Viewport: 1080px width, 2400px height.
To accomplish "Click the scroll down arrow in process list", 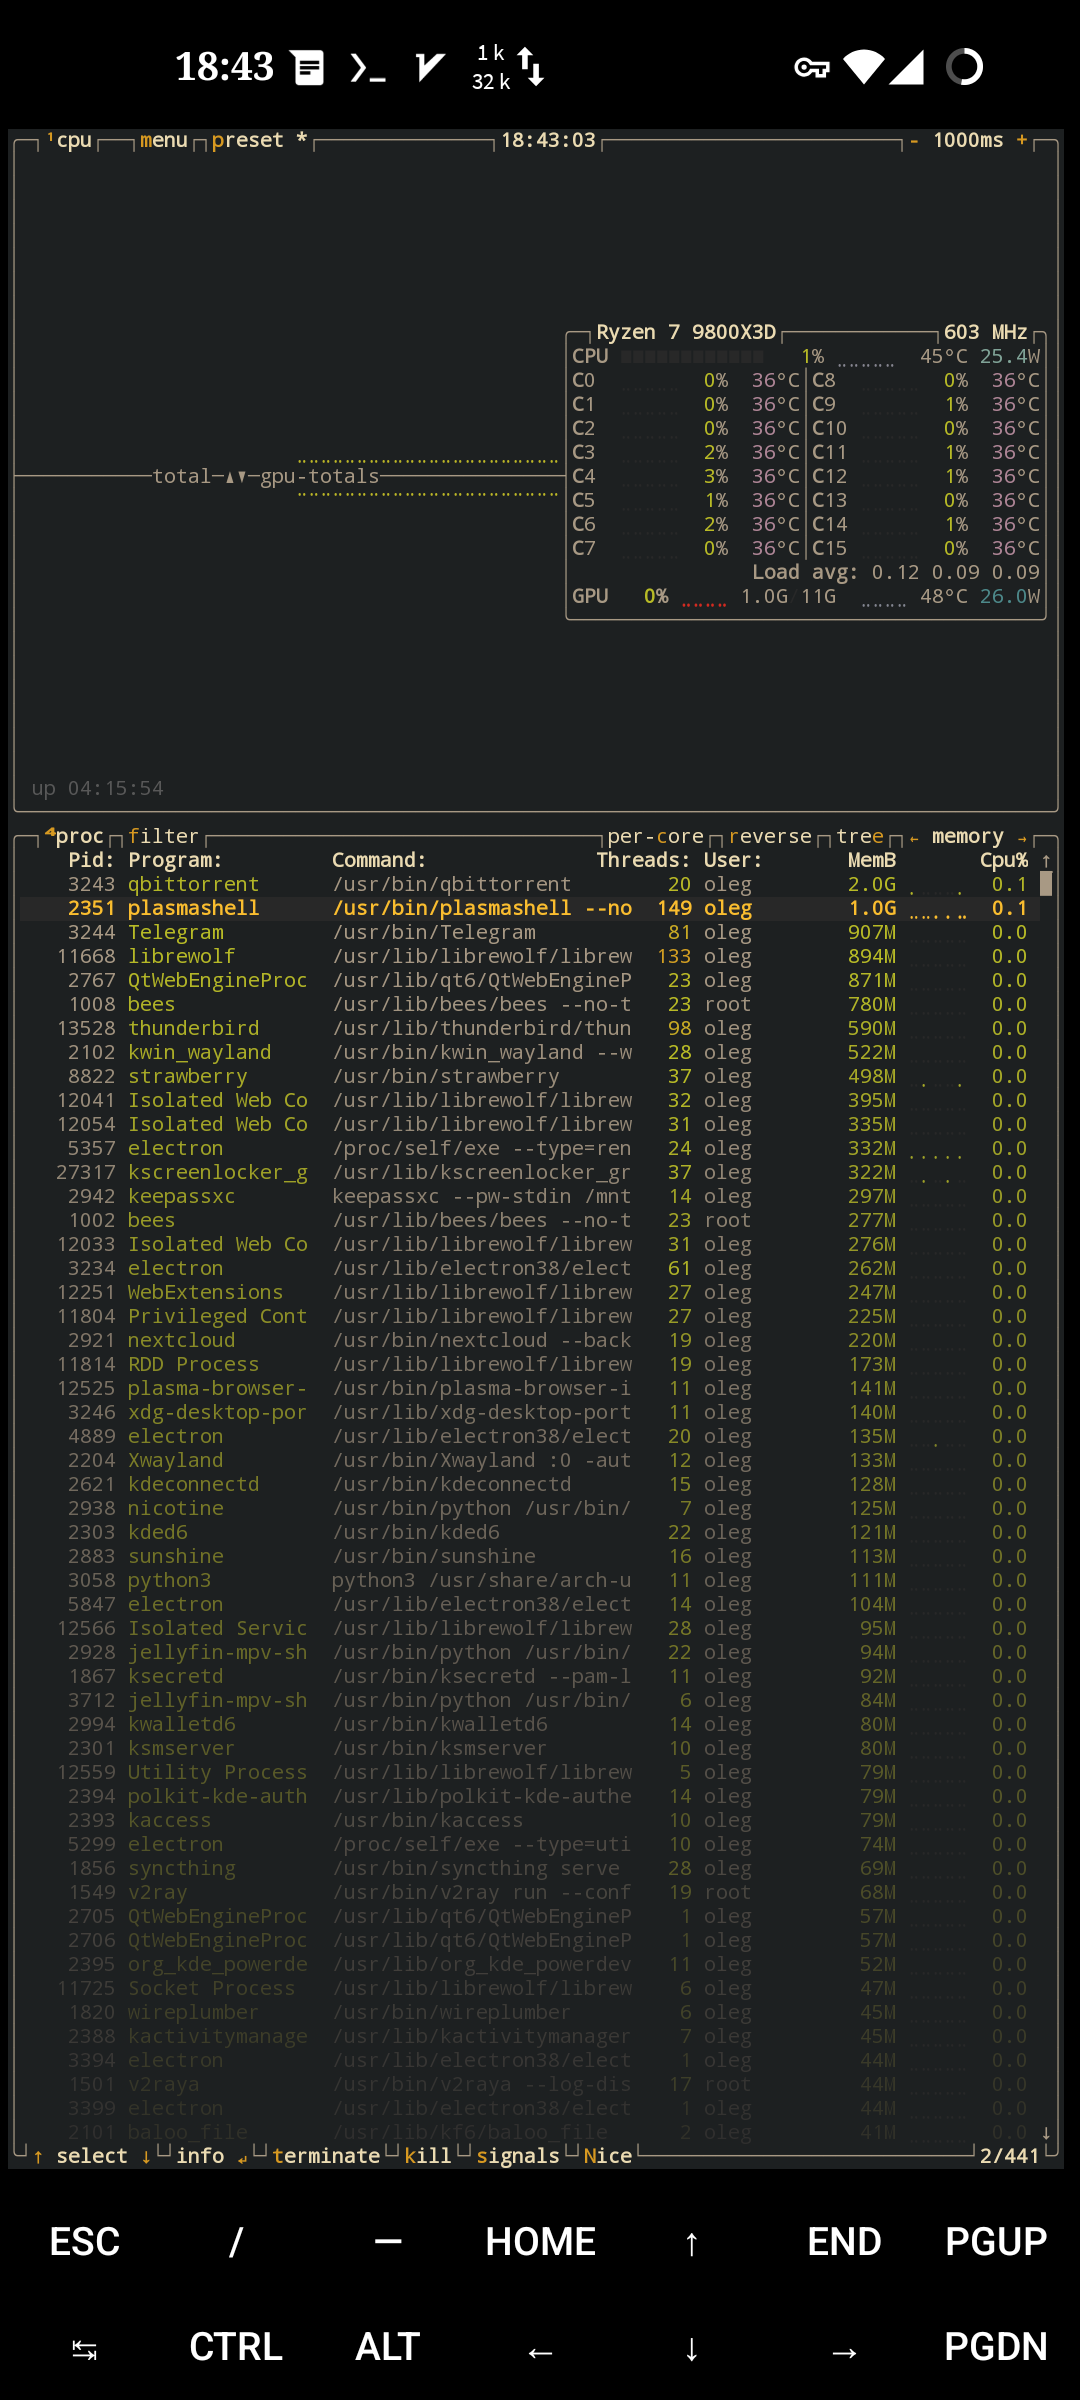I will pos(1046,2133).
